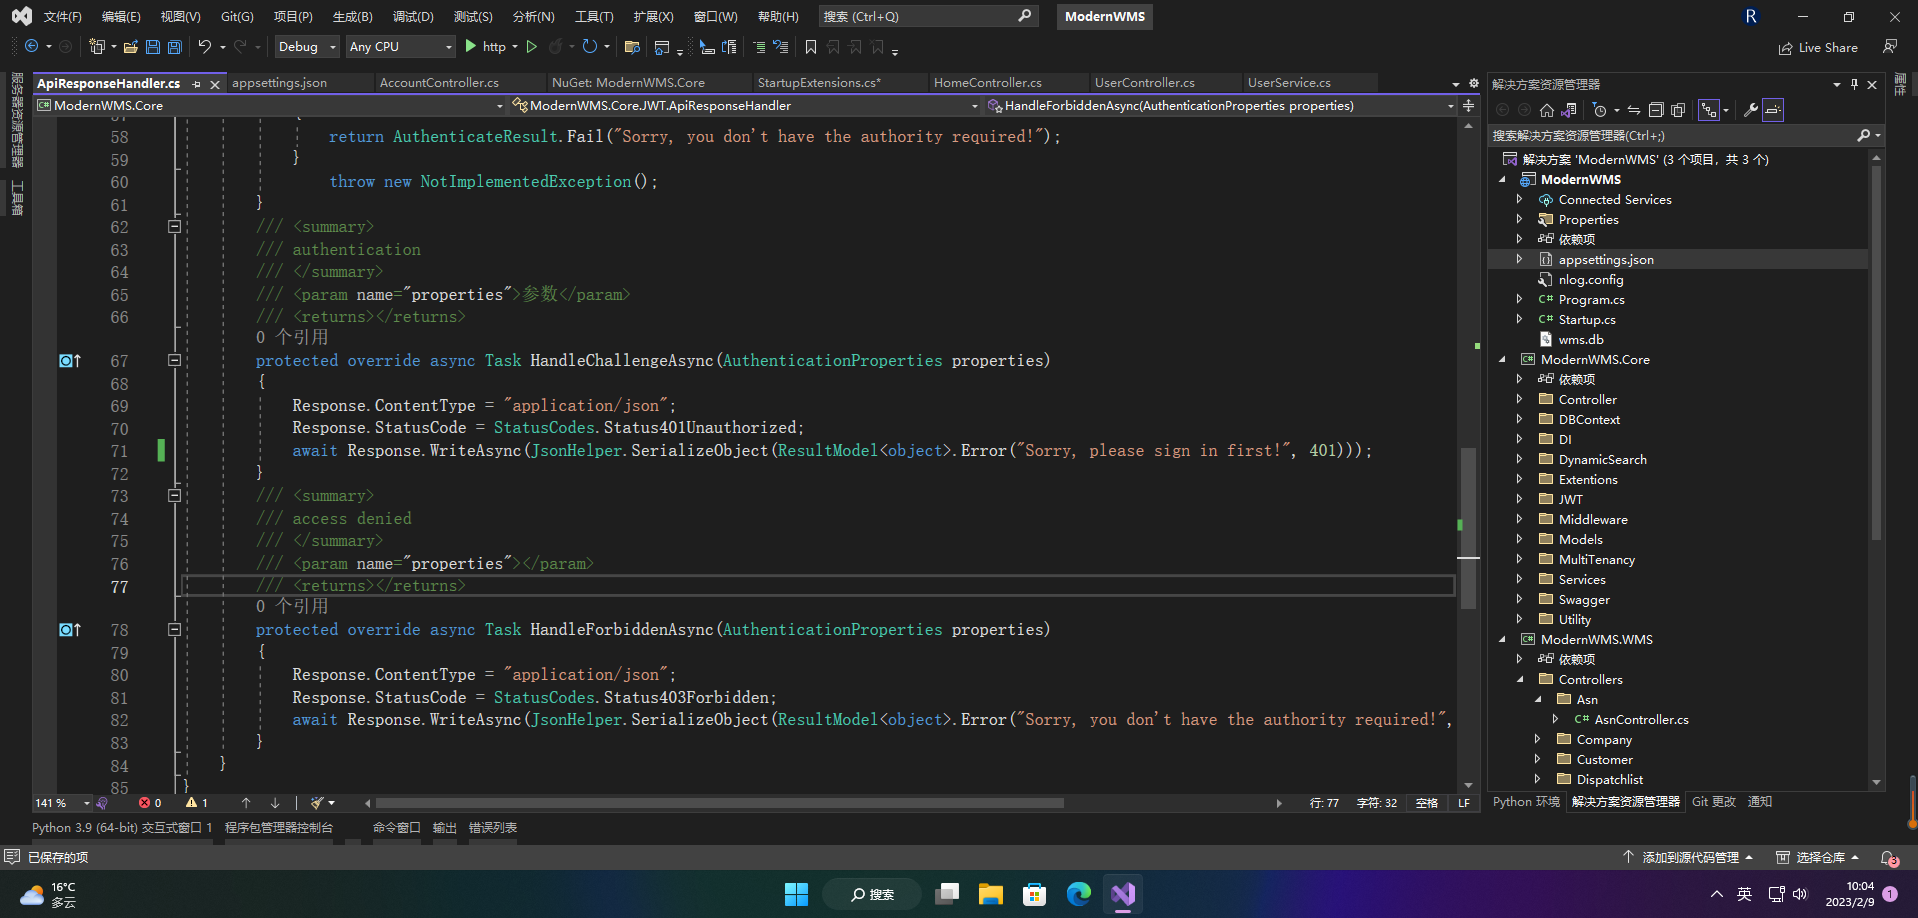Toggle the pin on the ApiResponseHandler.cs tab
This screenshot has width=1918, height=918.
pyautogui.click(x=197, y=84)
